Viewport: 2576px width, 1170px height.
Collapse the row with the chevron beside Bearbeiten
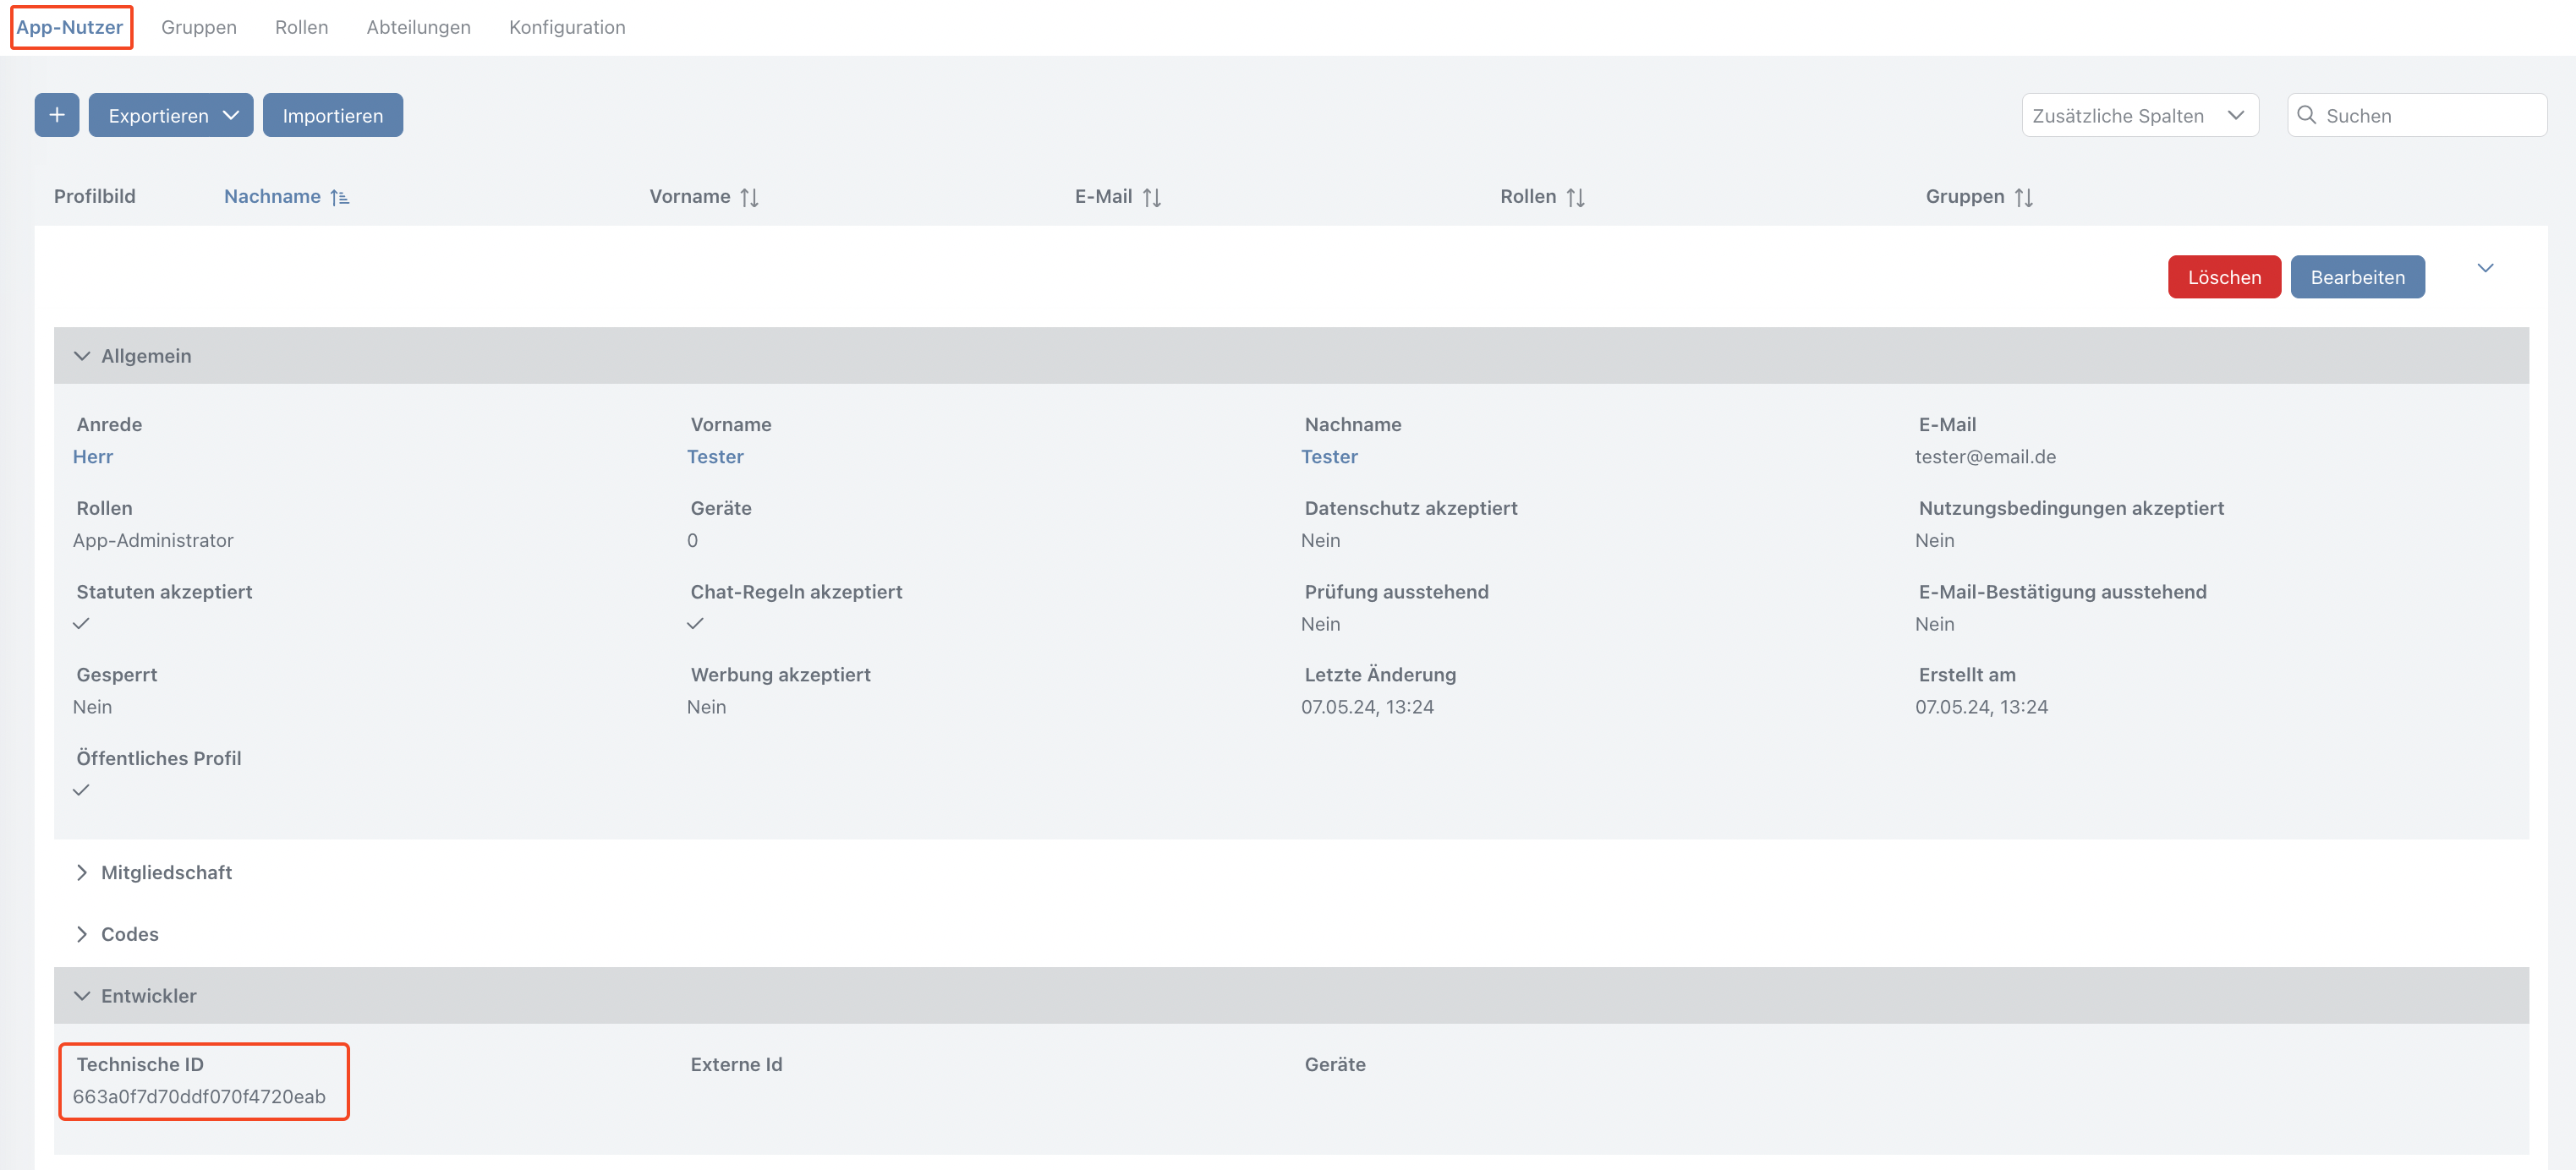click(x=2485, y=268)
